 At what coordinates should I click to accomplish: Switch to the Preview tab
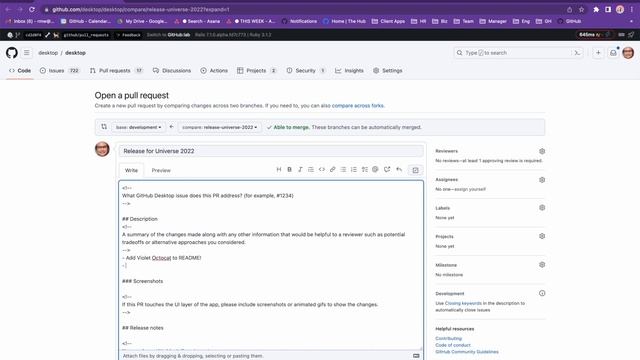pos(161,170)
